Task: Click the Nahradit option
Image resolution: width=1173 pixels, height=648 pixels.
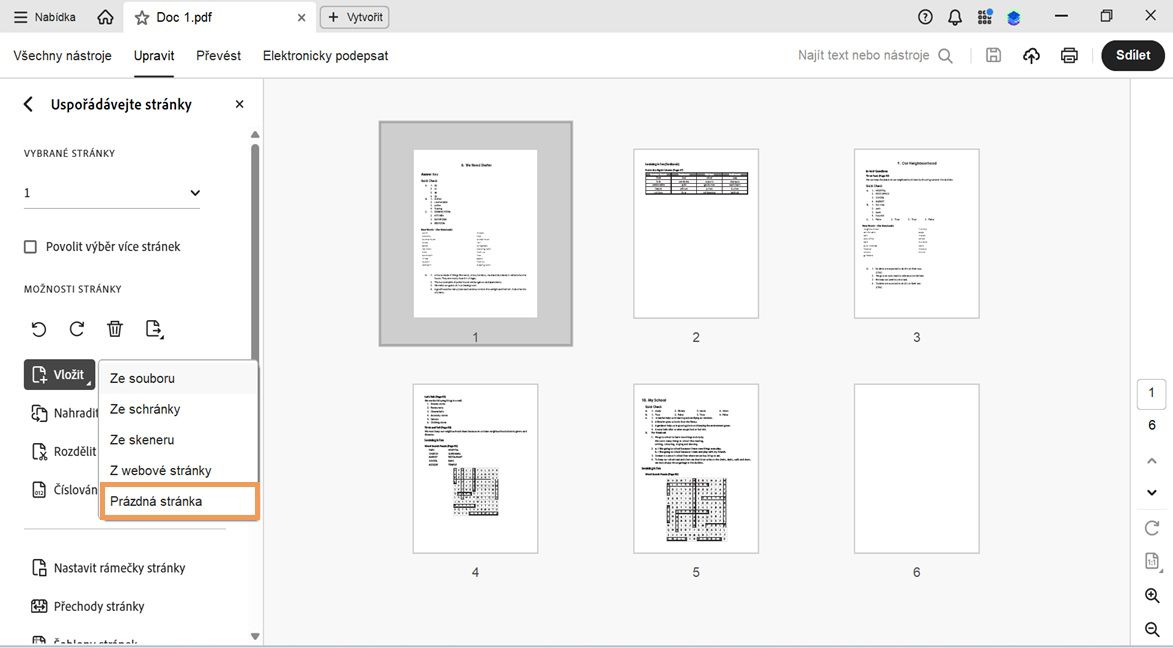Action: (64, 413)
